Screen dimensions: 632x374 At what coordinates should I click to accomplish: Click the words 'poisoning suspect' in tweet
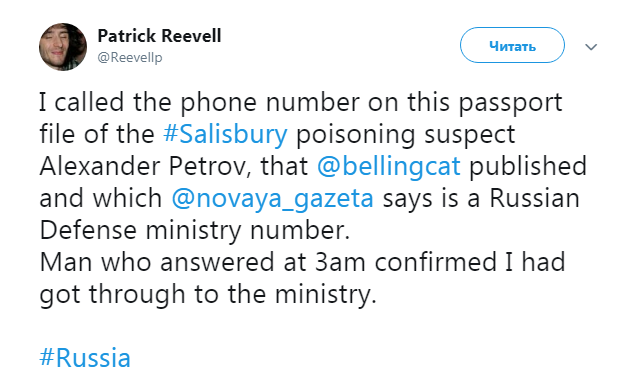click(406, 134)
